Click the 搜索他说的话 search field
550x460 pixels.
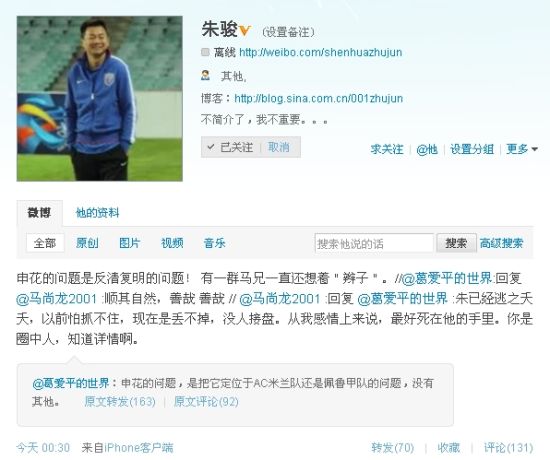[374, 243]
